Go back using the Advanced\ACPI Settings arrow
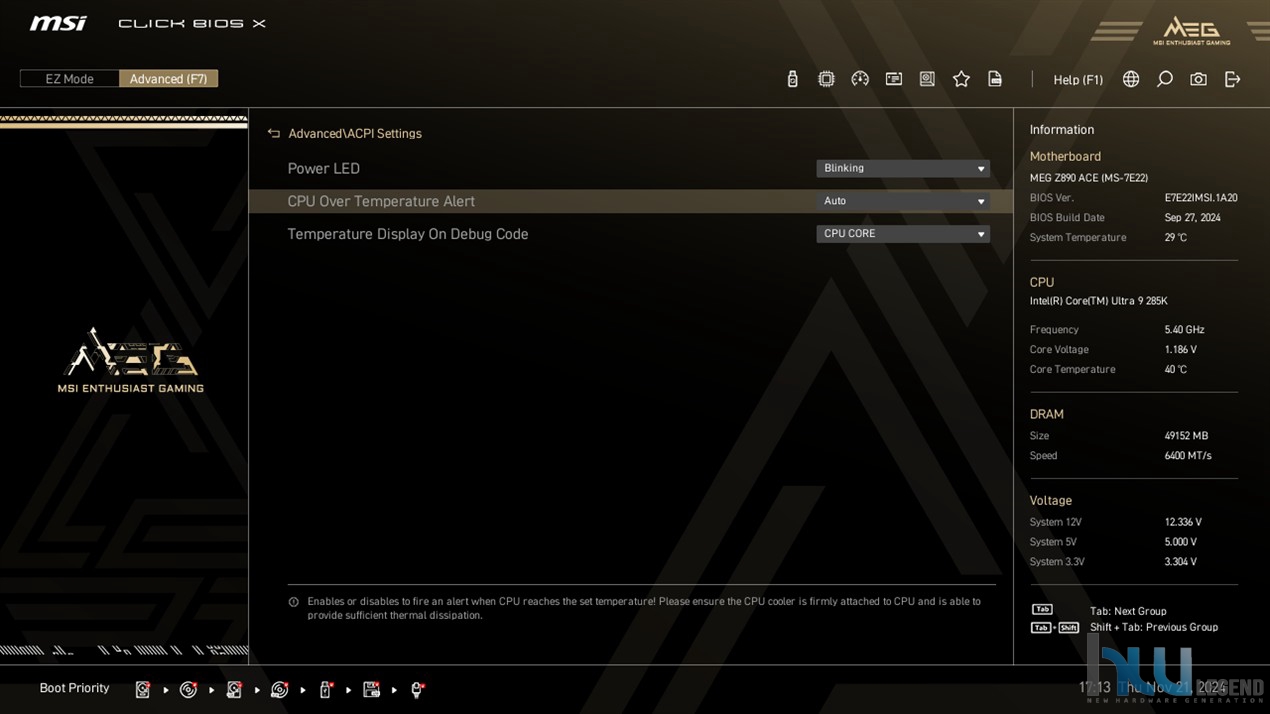The image size is (1270, 714). tap(274, 133)
